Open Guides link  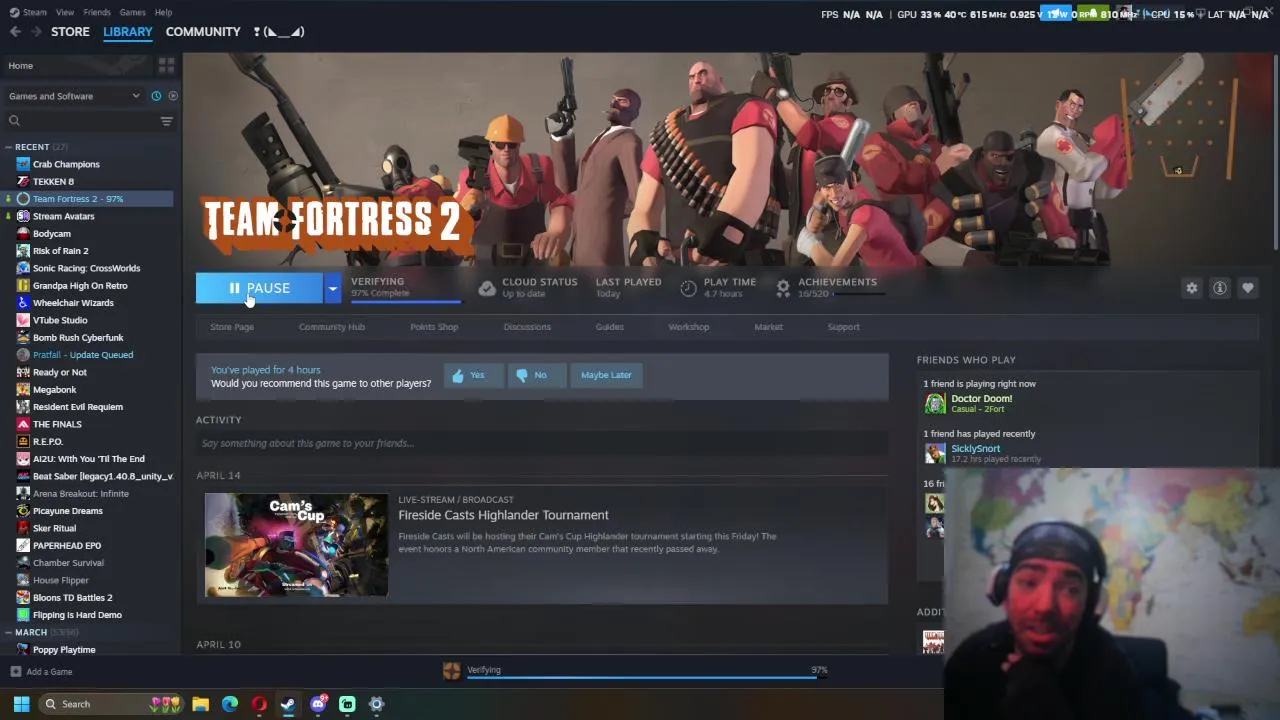610,327
